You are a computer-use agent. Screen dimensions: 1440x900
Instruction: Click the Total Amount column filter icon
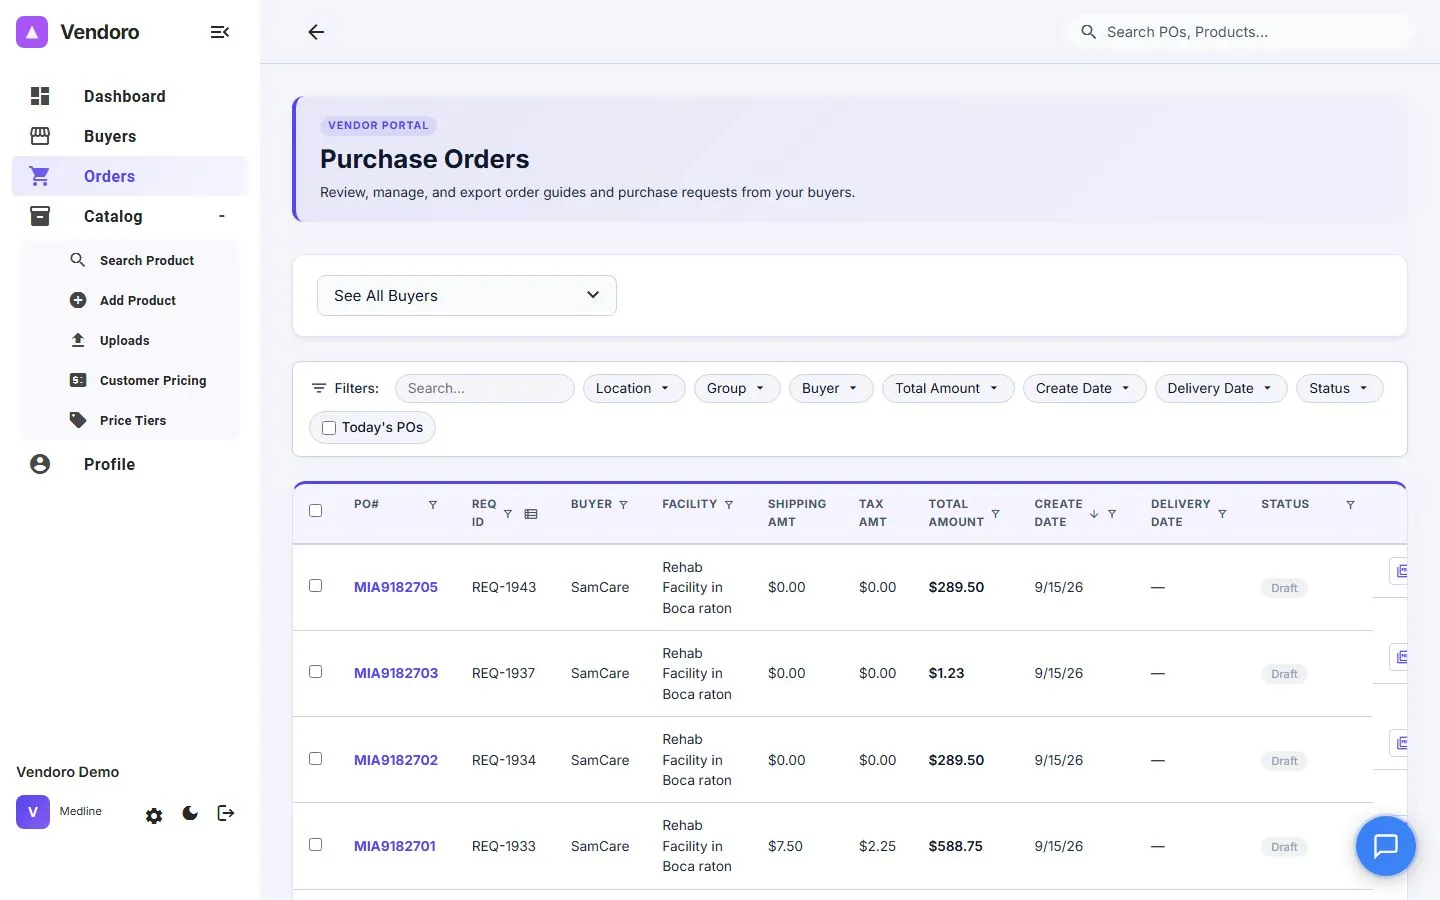tap(996, 514)
